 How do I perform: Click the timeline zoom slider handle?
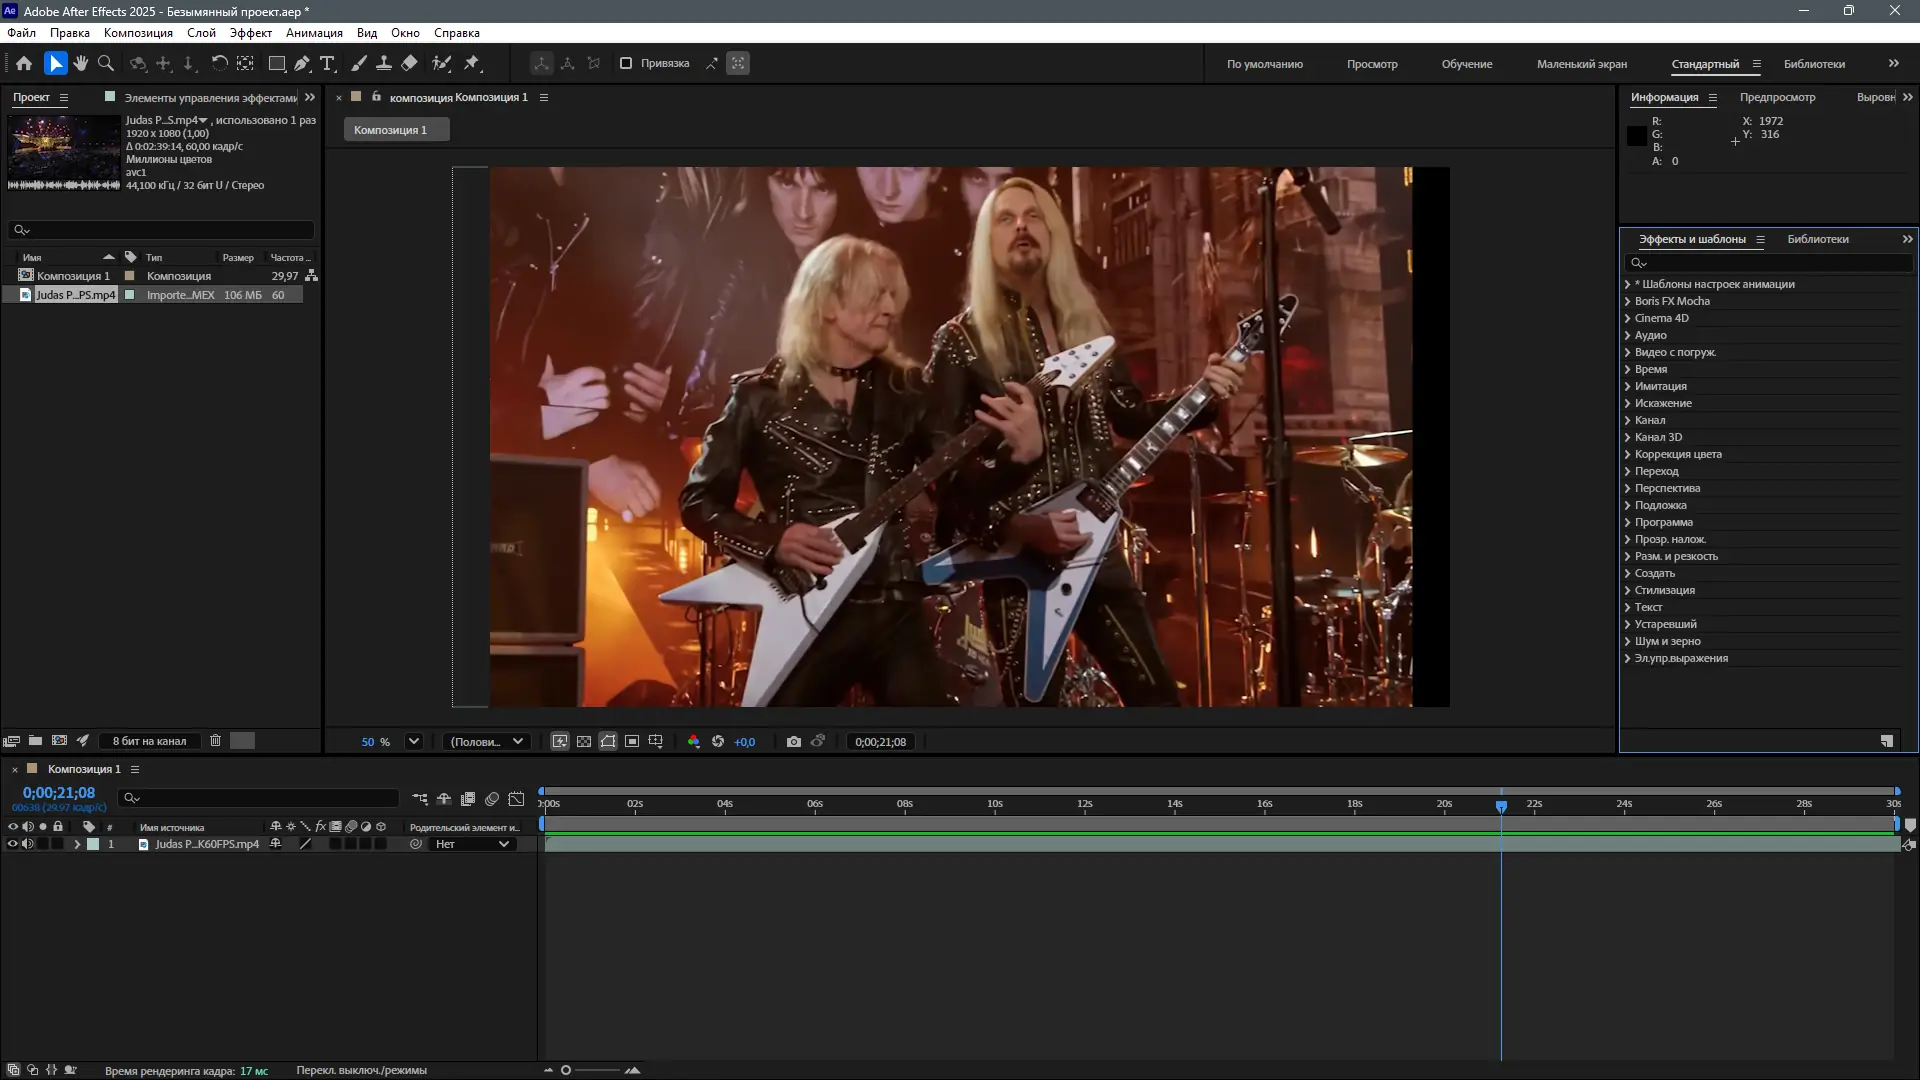[566, 1070]
